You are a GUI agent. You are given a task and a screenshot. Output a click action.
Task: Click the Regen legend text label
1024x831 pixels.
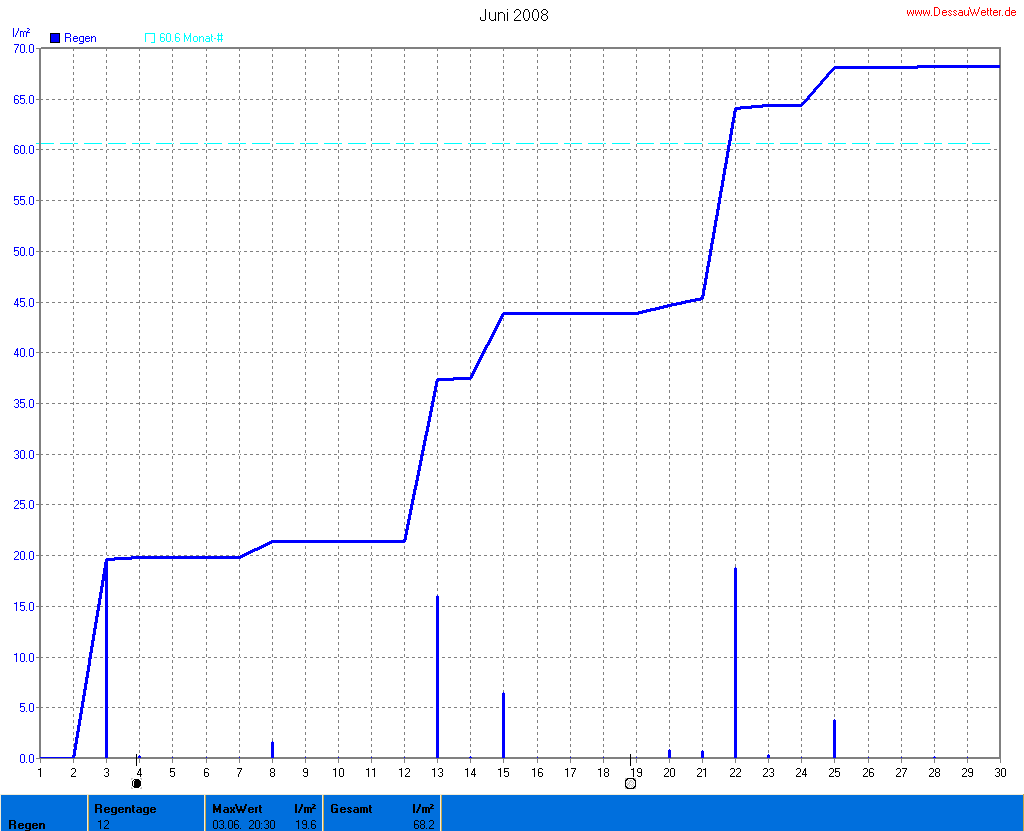80,38
